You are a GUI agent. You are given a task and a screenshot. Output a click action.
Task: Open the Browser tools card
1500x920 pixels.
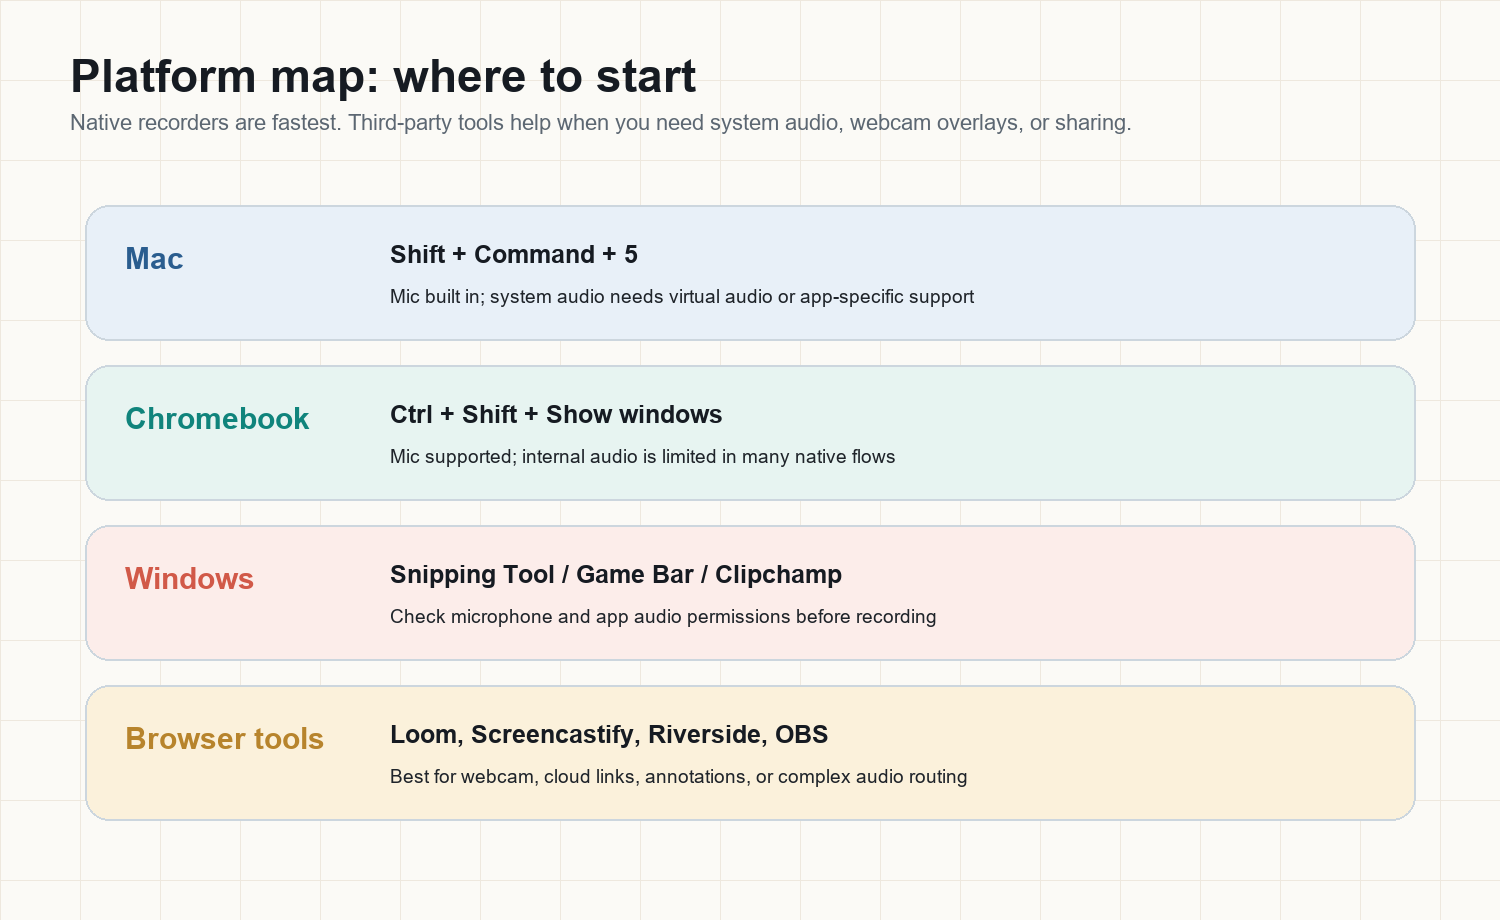point(750,753)
